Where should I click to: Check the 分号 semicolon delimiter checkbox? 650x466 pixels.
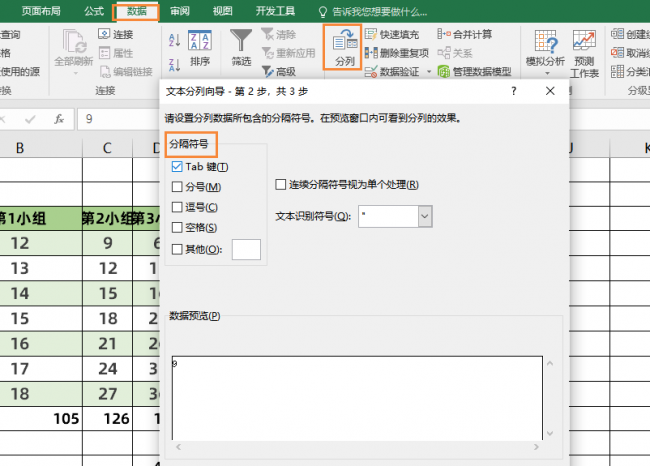pos(177,187)
